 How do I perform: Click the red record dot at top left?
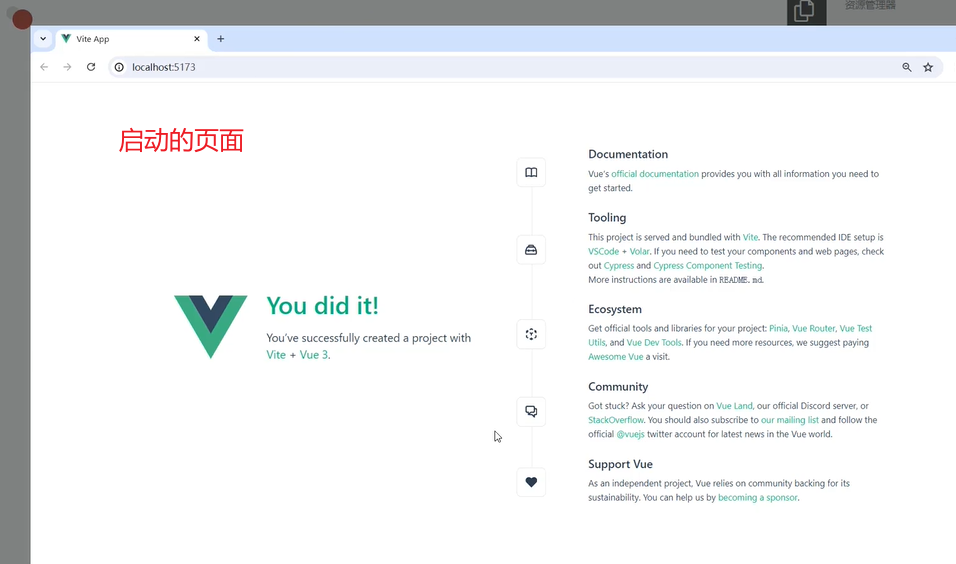point(23,20)
